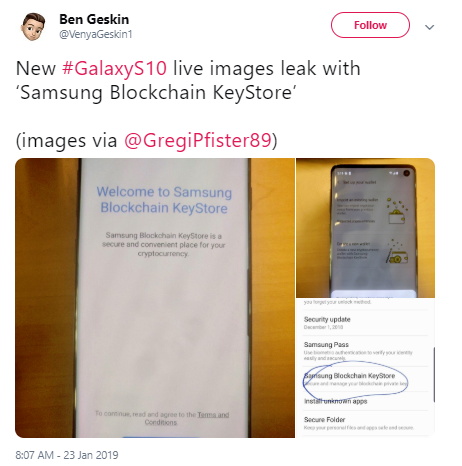Click the create new wallet icon in photo
The image size is (462, 466).
point(397,252)
